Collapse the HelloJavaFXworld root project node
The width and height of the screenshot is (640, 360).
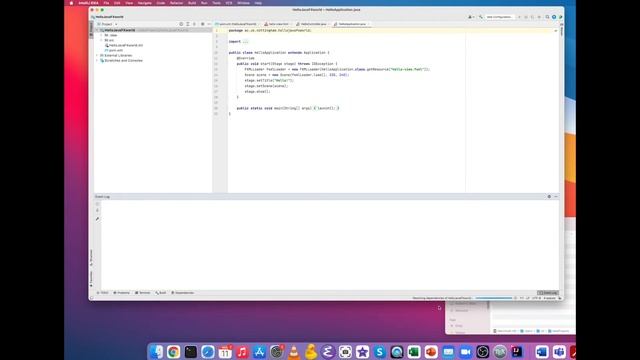tap(98, 30)
